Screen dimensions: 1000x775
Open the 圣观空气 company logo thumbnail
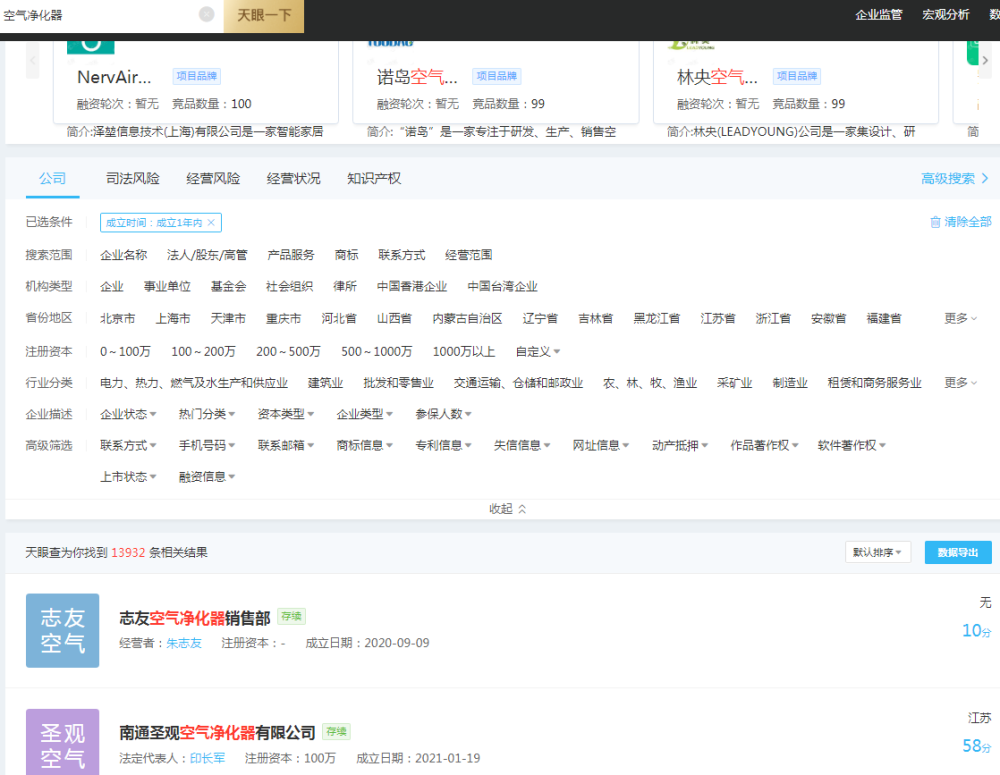pyautogui.click(x=62, y=742)
